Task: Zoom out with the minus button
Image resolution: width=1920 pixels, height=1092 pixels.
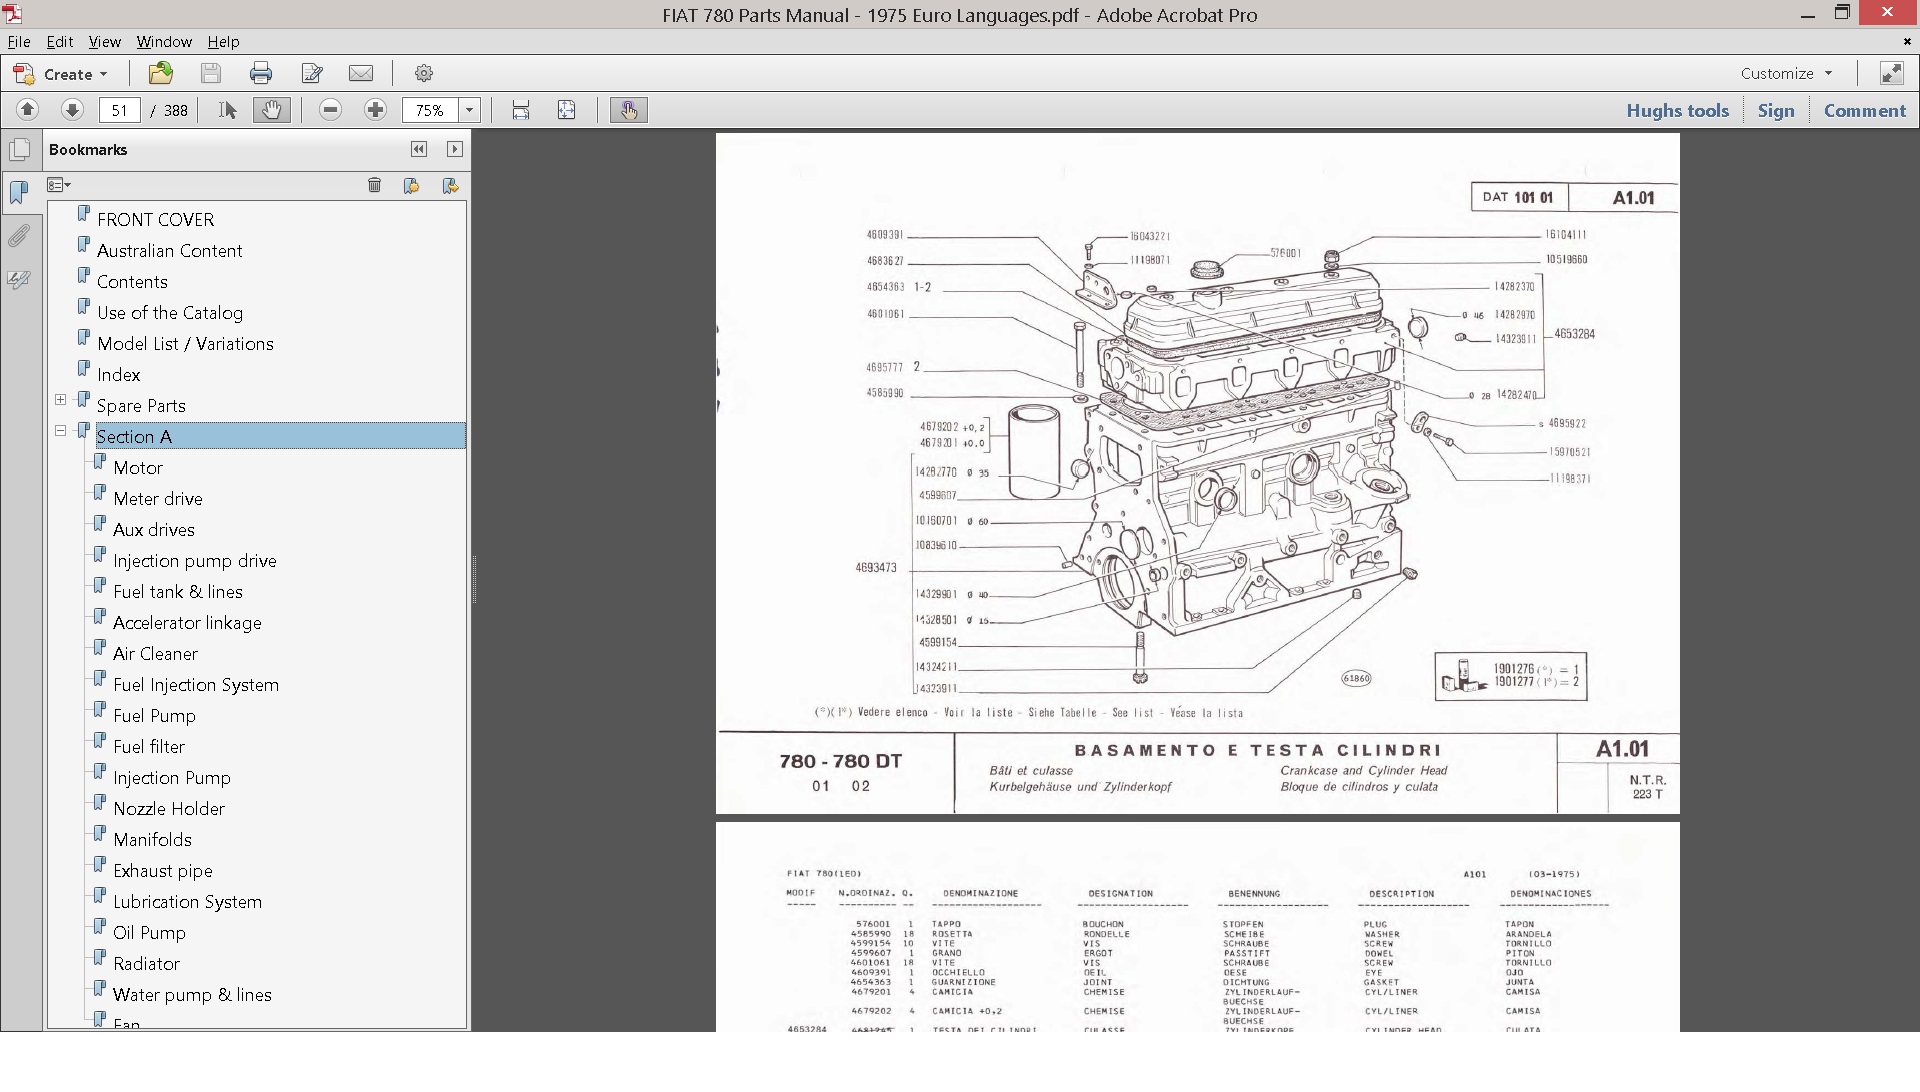Action: (x=330, y=110)
